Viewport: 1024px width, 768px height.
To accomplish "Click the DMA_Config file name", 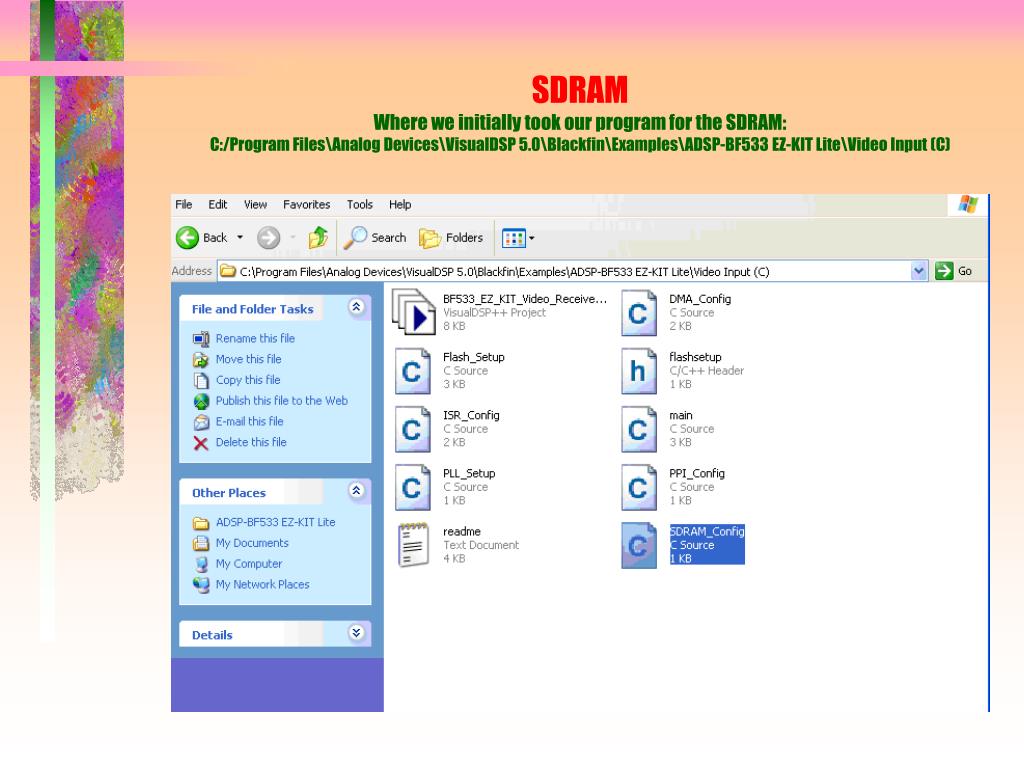I will tap(700, 299).
